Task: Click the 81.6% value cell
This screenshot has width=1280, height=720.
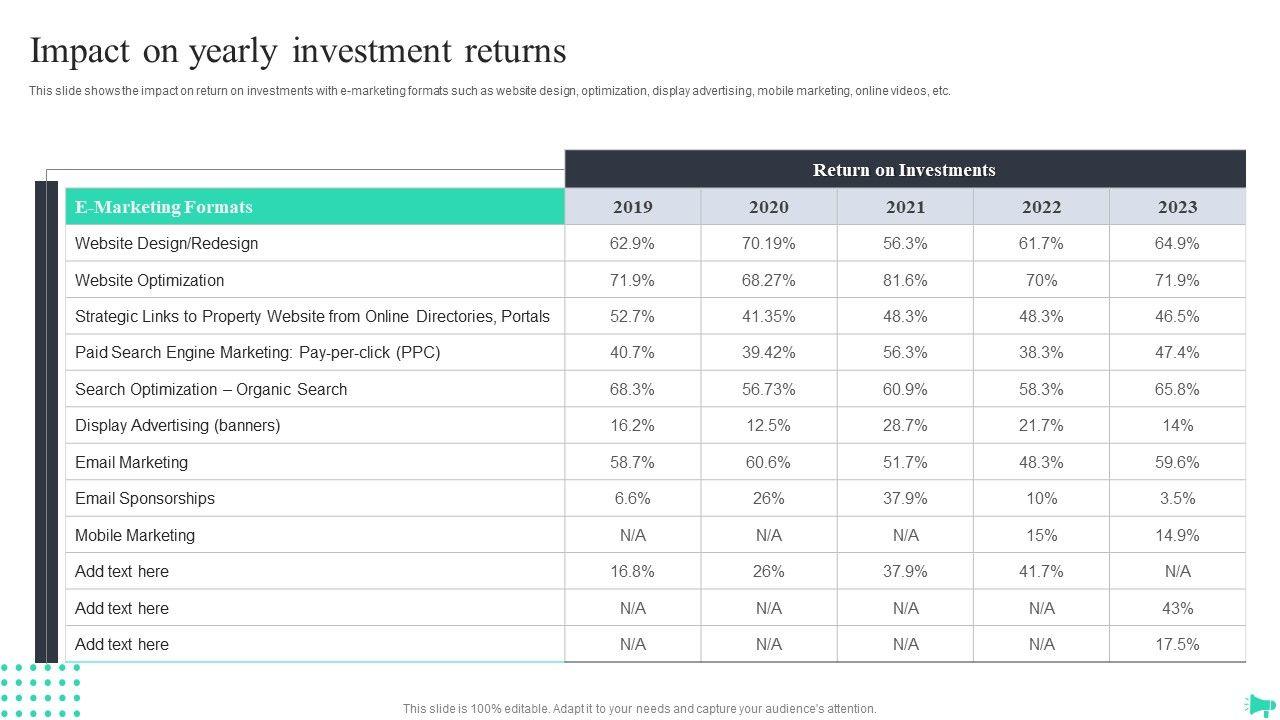Action: point(905,280)
